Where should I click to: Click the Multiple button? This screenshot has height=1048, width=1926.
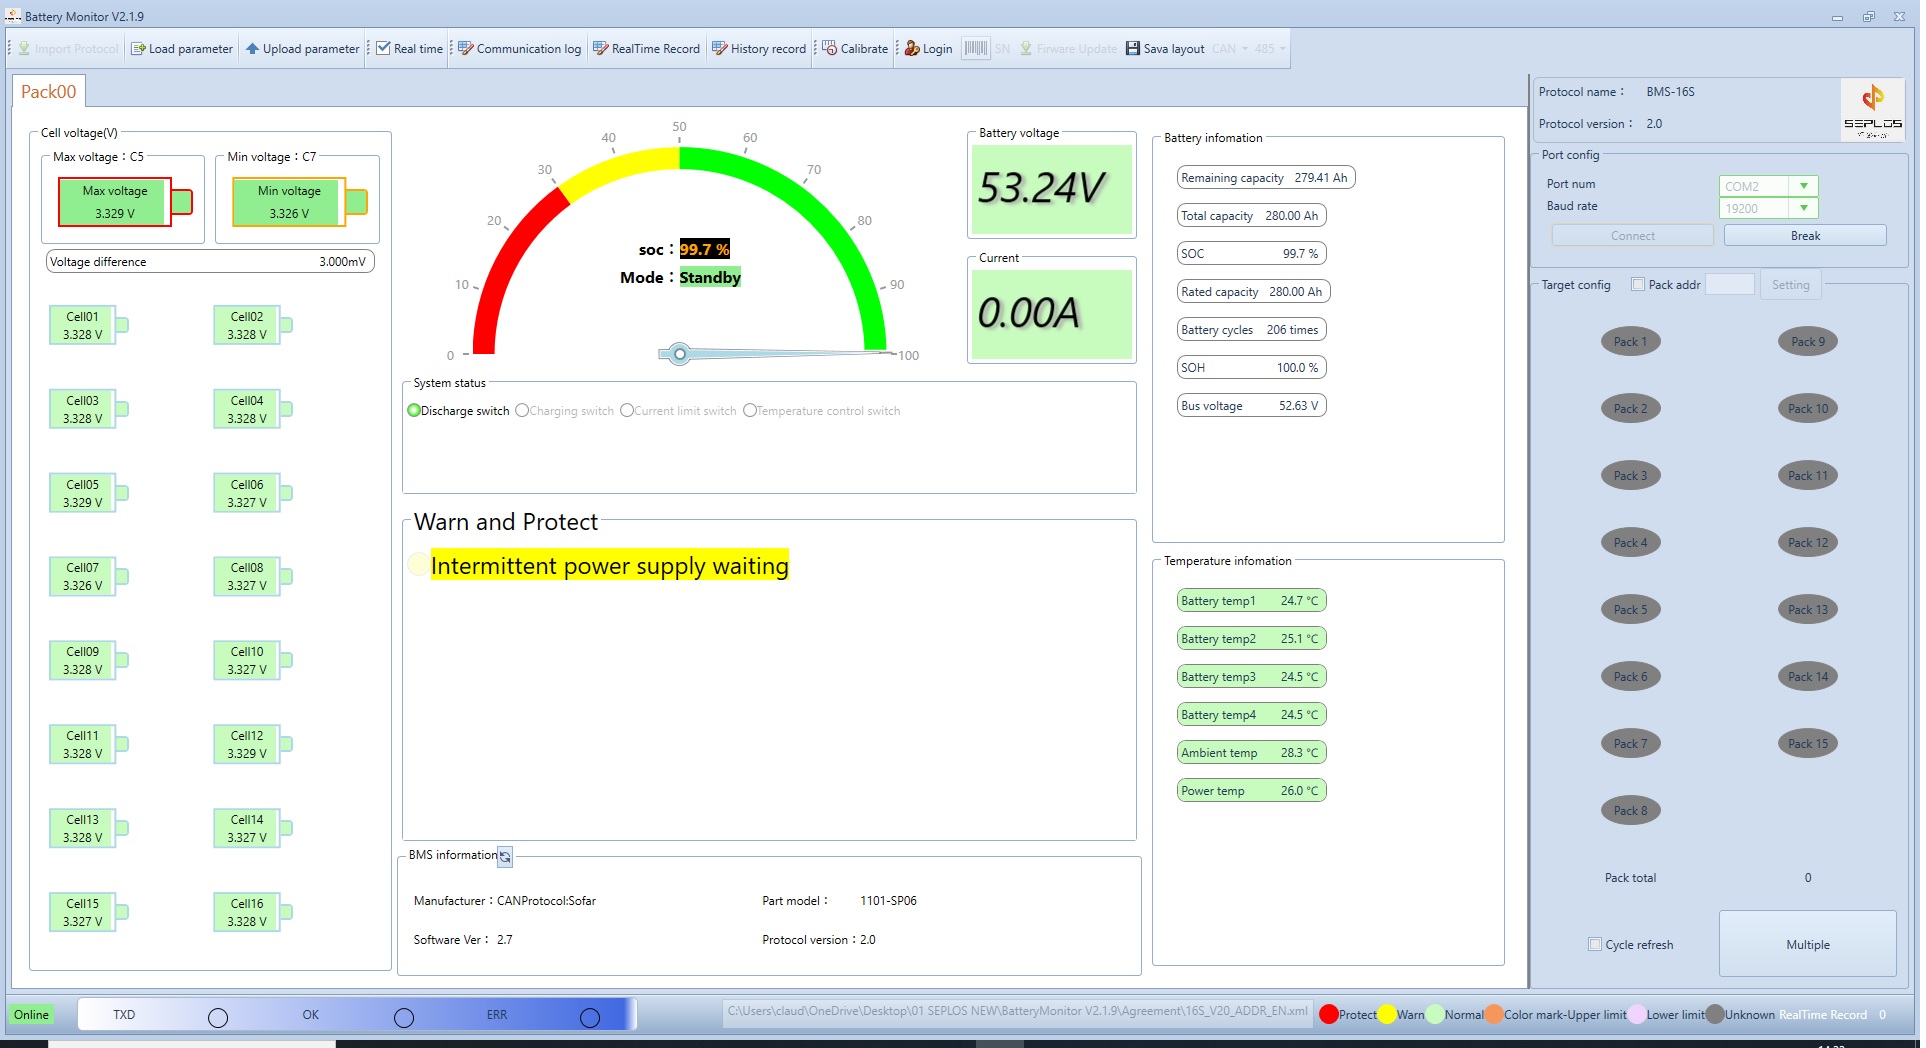1807,944
